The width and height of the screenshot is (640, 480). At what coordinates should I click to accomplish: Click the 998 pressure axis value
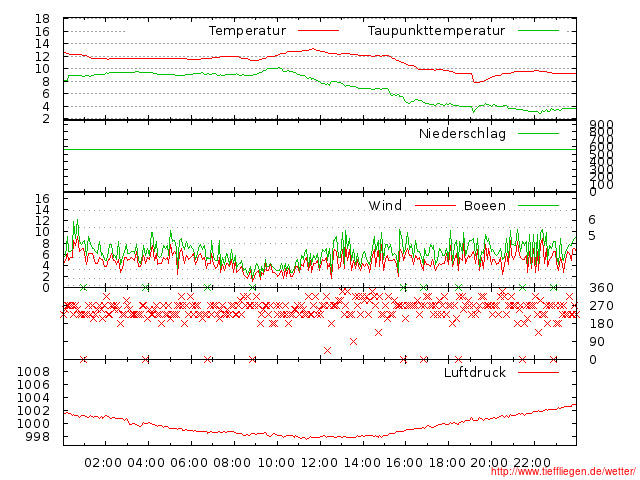(38, 437)
